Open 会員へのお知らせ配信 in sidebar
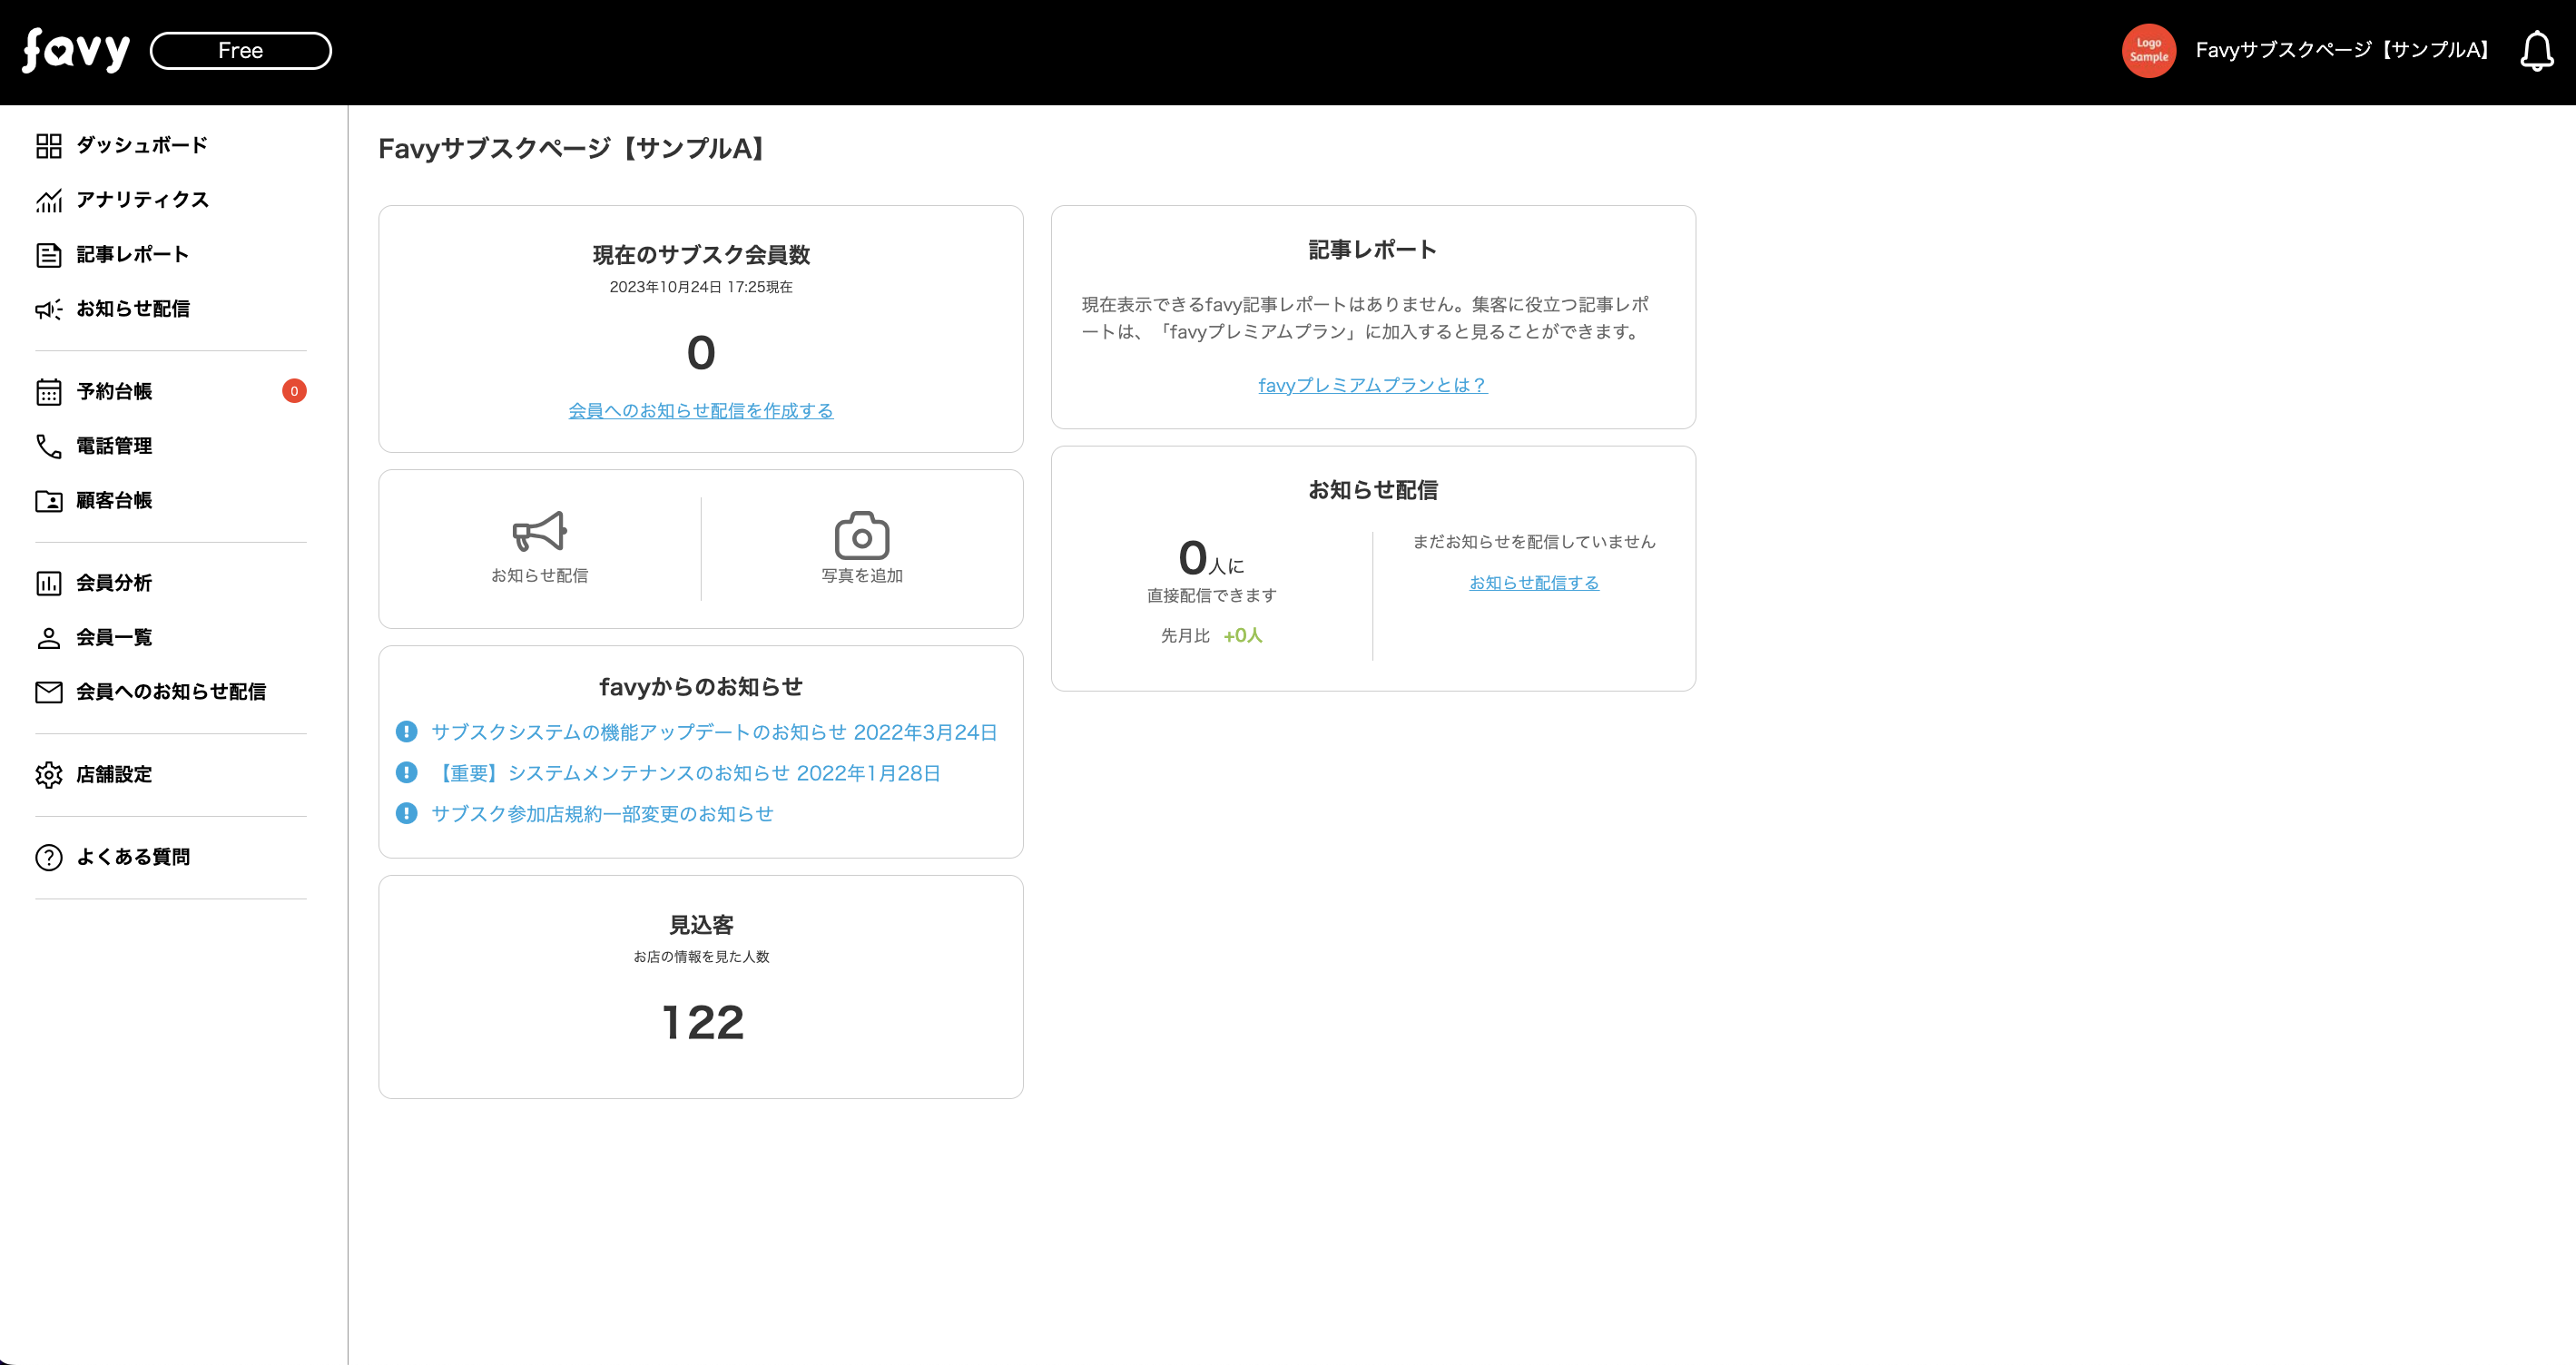Viewport: 2576px width, 1365px height. click(171, 691)
